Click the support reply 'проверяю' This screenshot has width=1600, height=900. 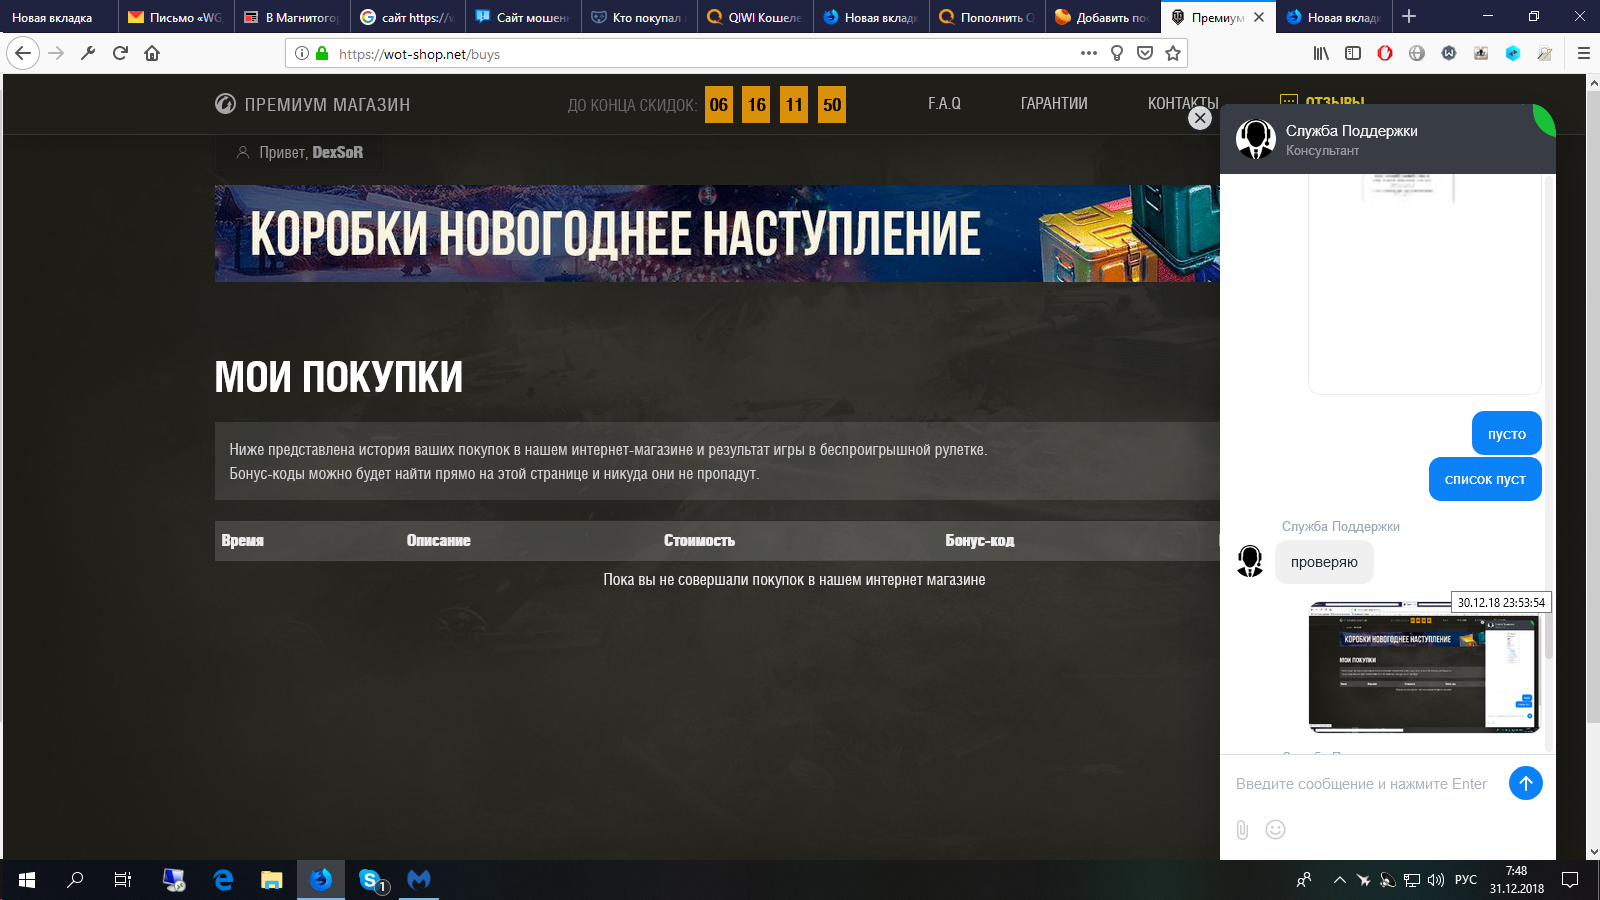[x=1324, y=562]
